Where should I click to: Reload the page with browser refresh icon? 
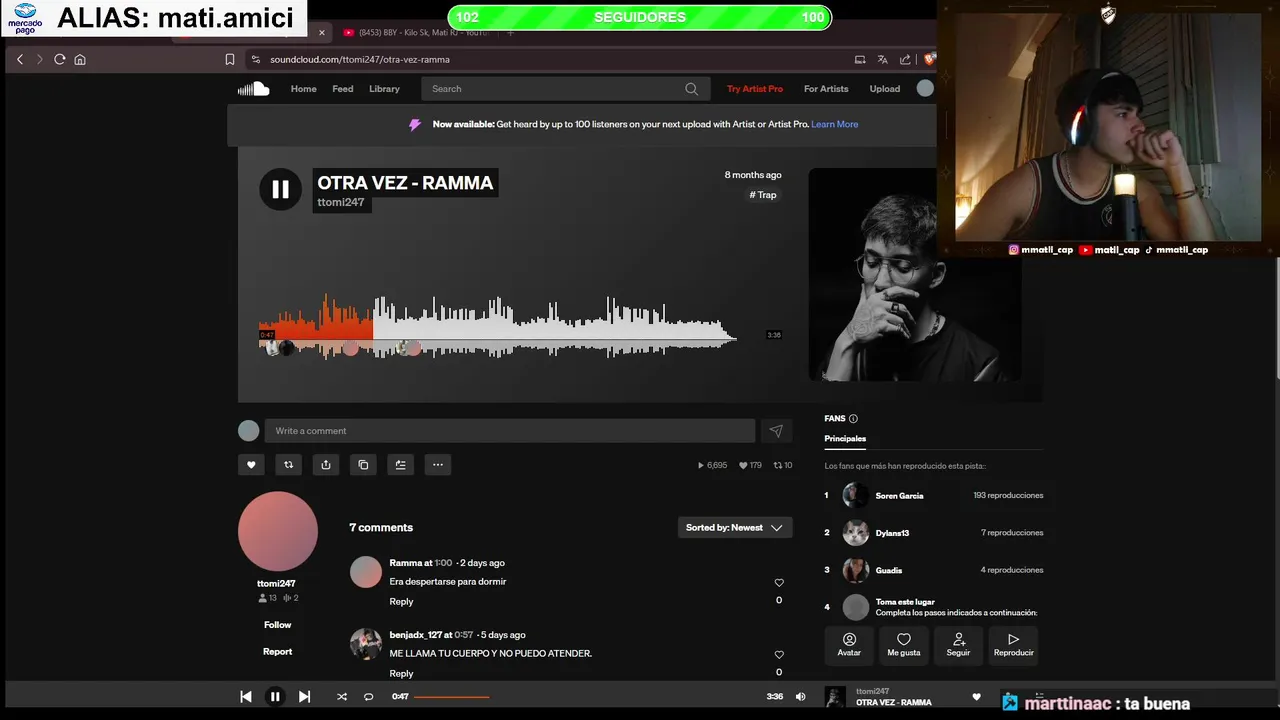coord(60,59)
